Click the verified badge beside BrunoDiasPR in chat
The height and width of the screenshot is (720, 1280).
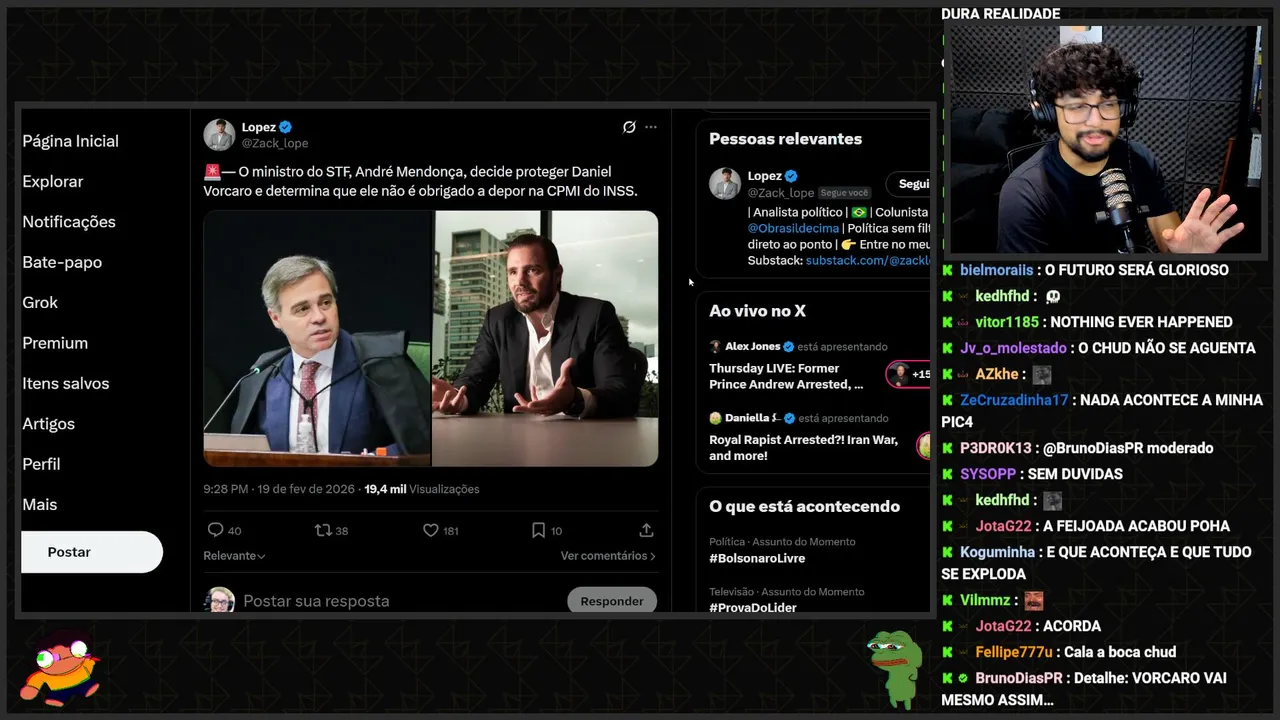coord(963,678)
